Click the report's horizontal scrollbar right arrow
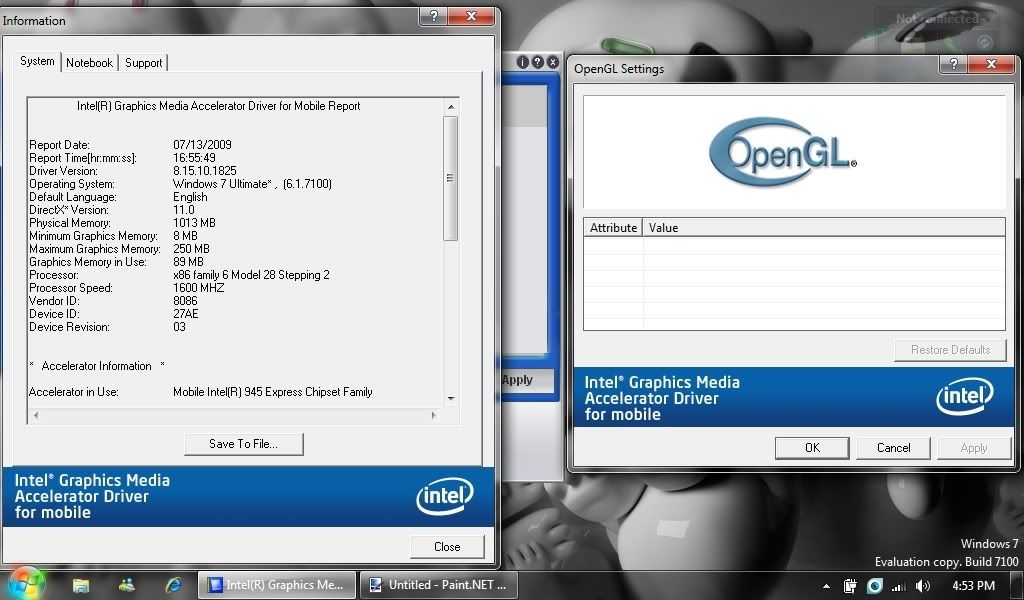1024x600 pixels. pyautogui.click(x=433, y=415)
